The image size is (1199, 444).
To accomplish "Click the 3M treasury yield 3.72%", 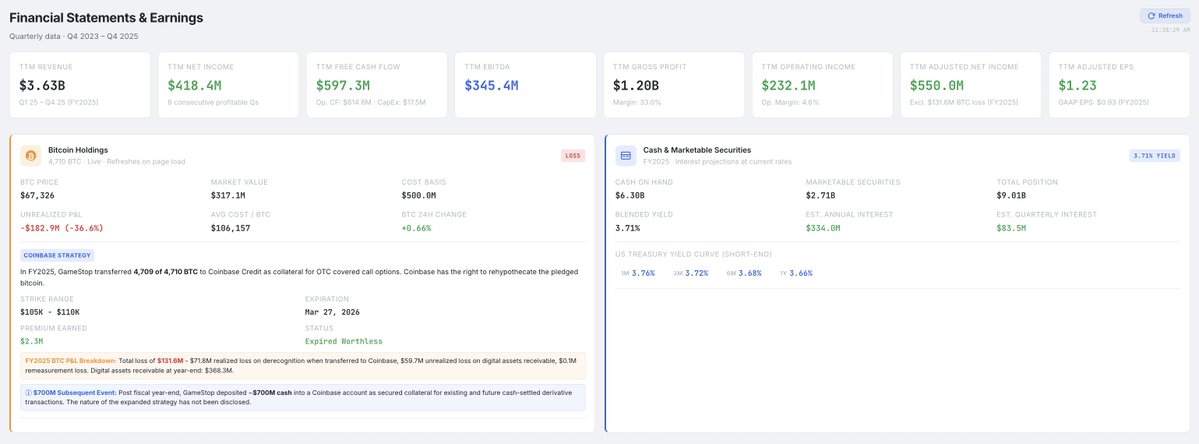I will point(697,273).
